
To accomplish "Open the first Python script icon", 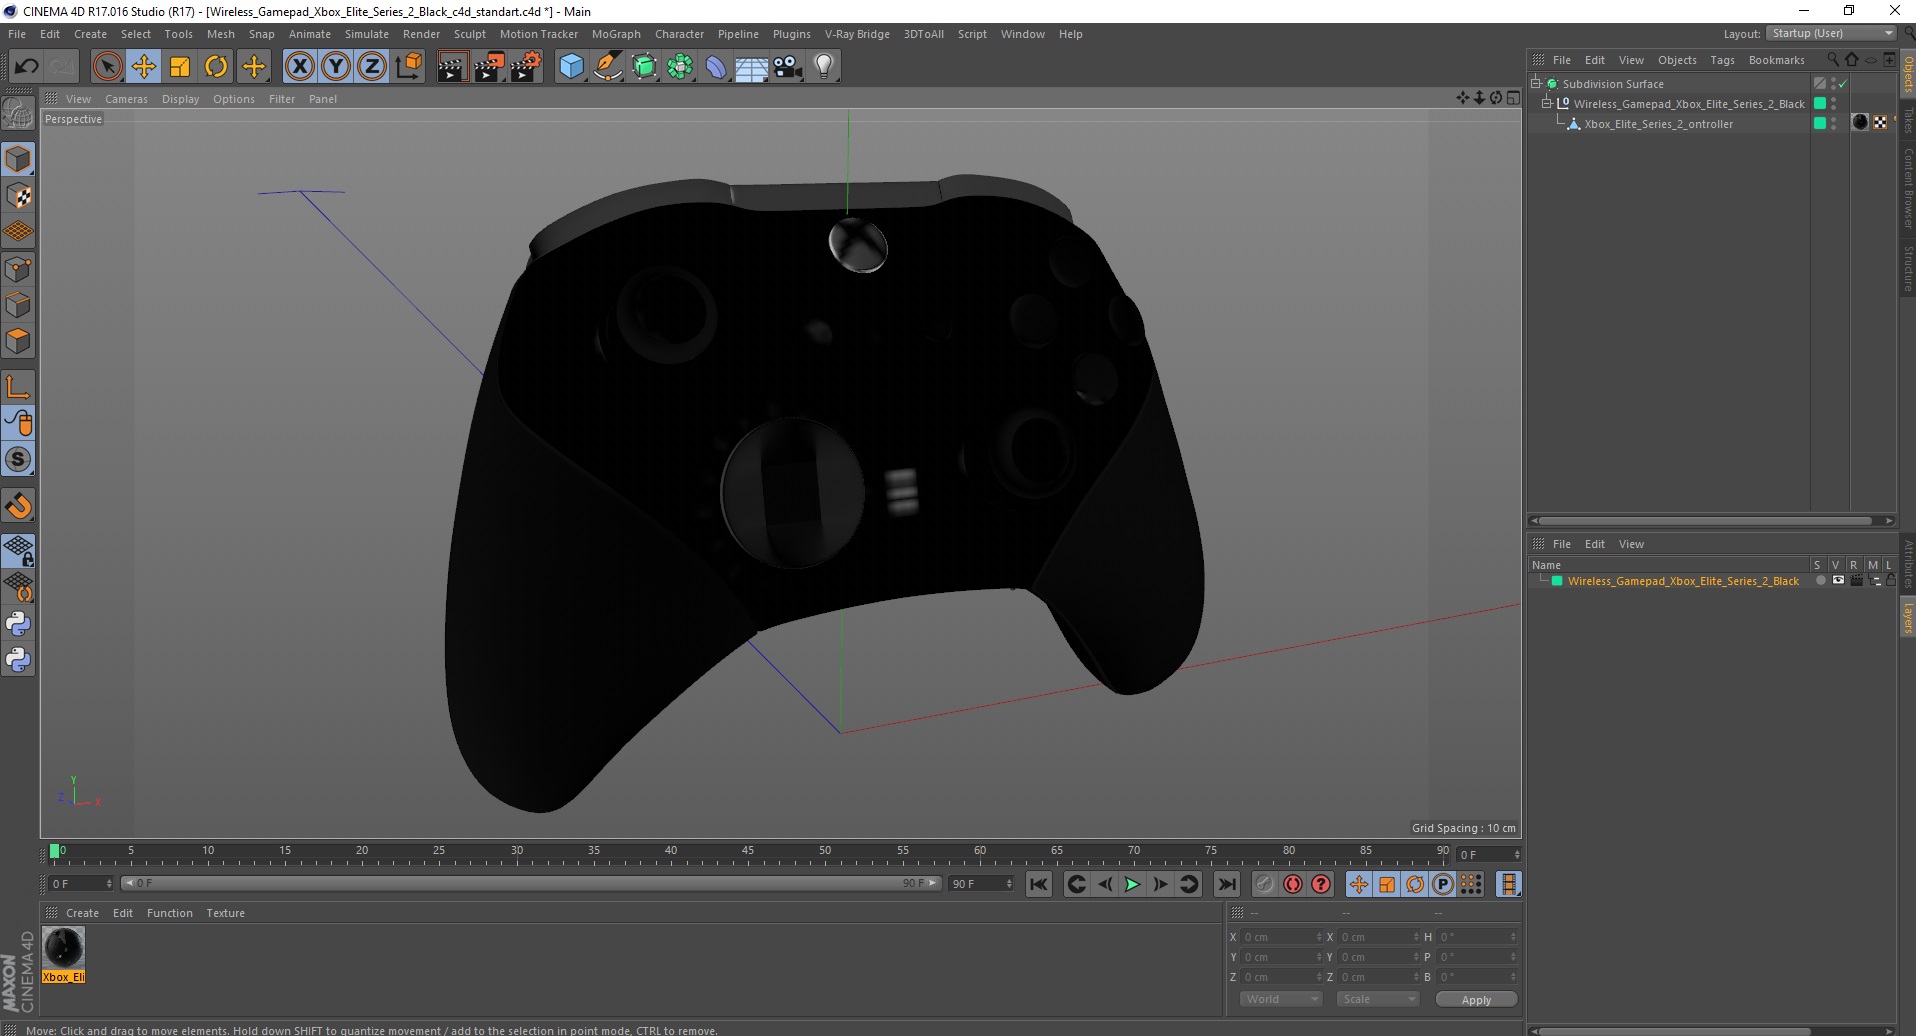I will pyautogui.click(x=18, y=624).
